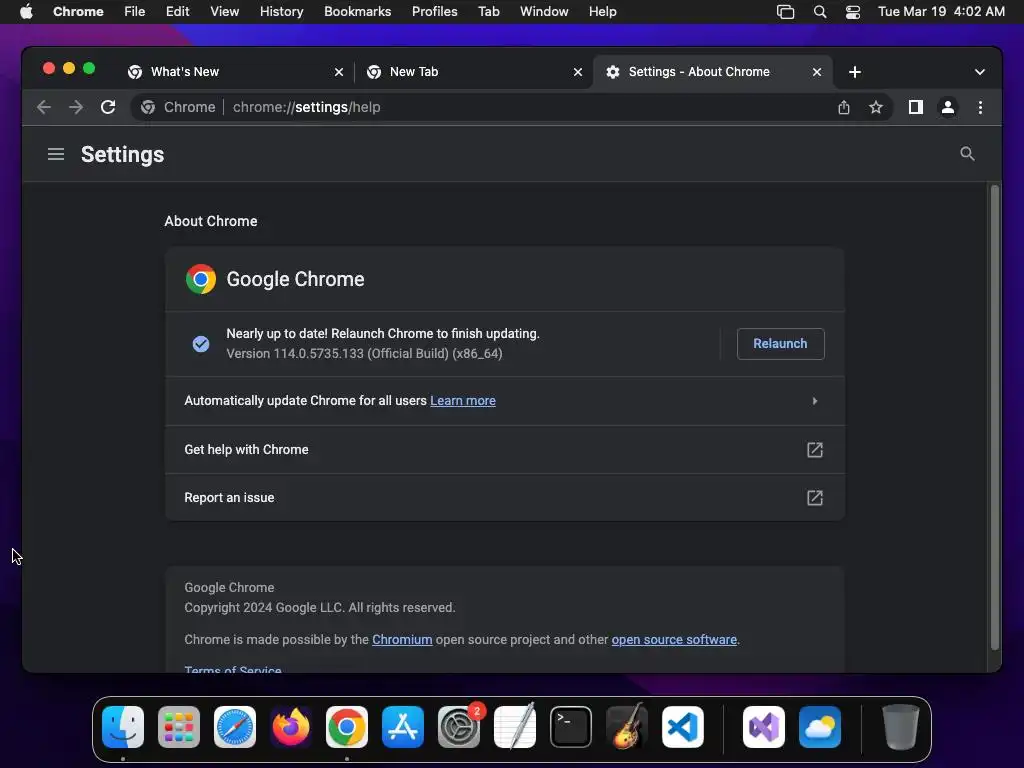Open the Bookmarks menu

[x=357, y=12]
